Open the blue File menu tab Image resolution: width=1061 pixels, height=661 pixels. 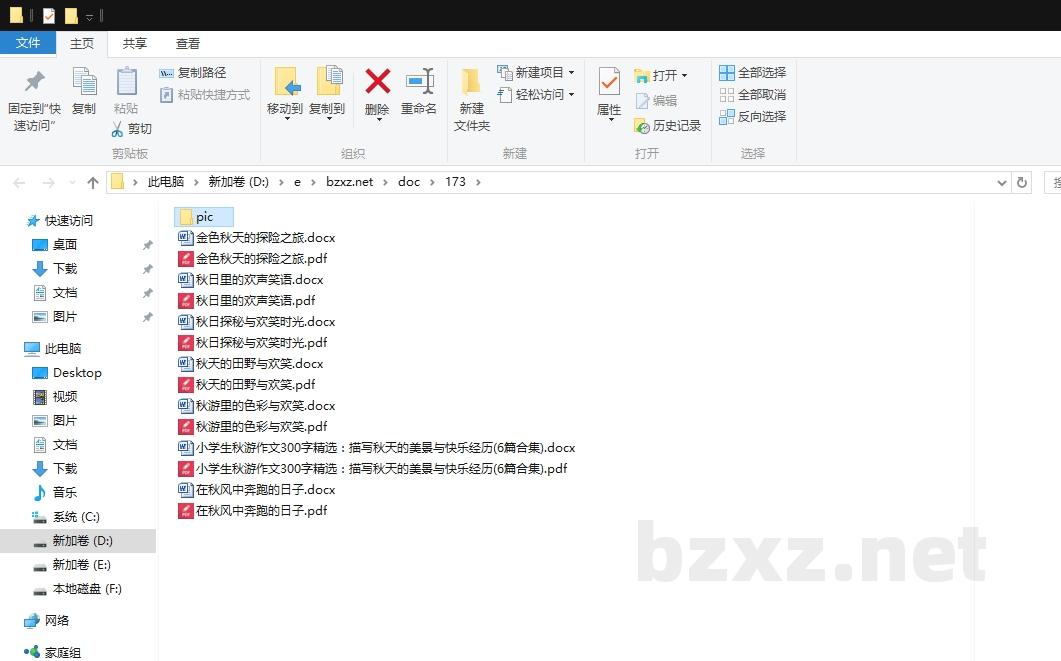[x=28, y=43]
